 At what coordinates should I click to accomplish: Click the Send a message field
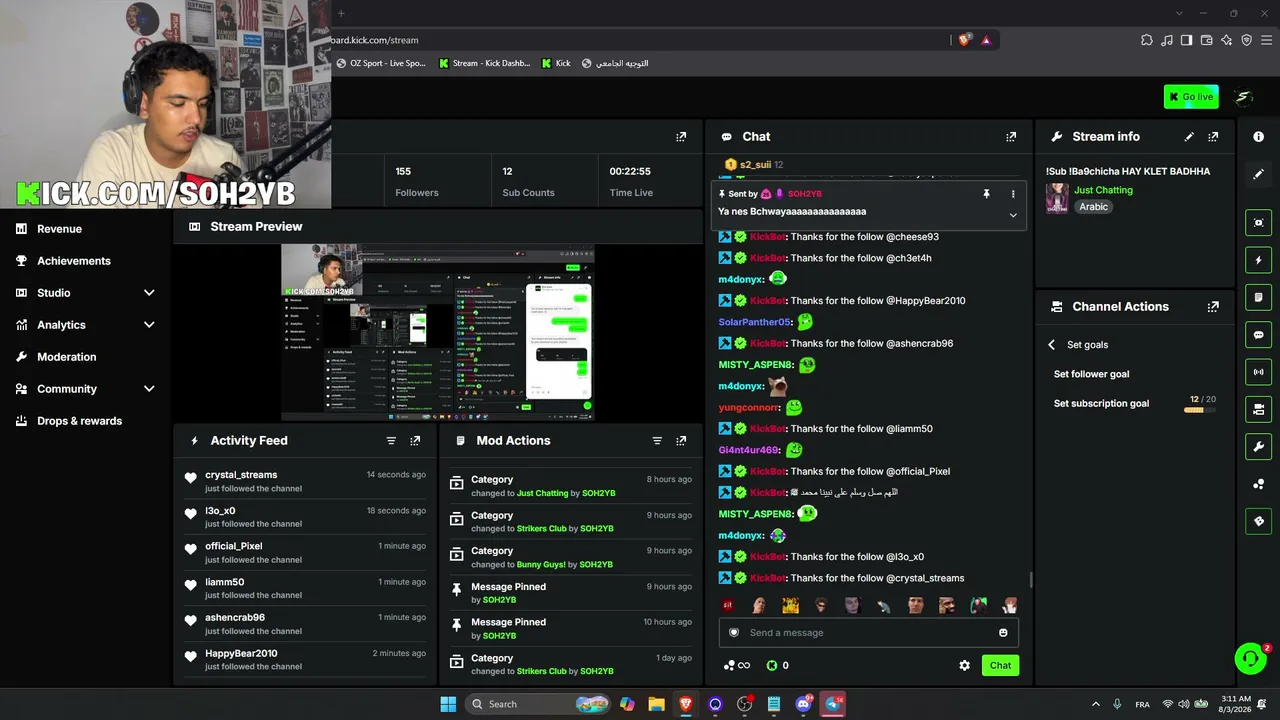click(869, 633)
